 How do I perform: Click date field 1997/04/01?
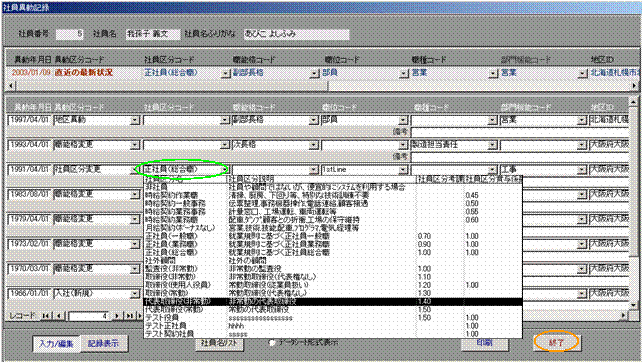30,120
